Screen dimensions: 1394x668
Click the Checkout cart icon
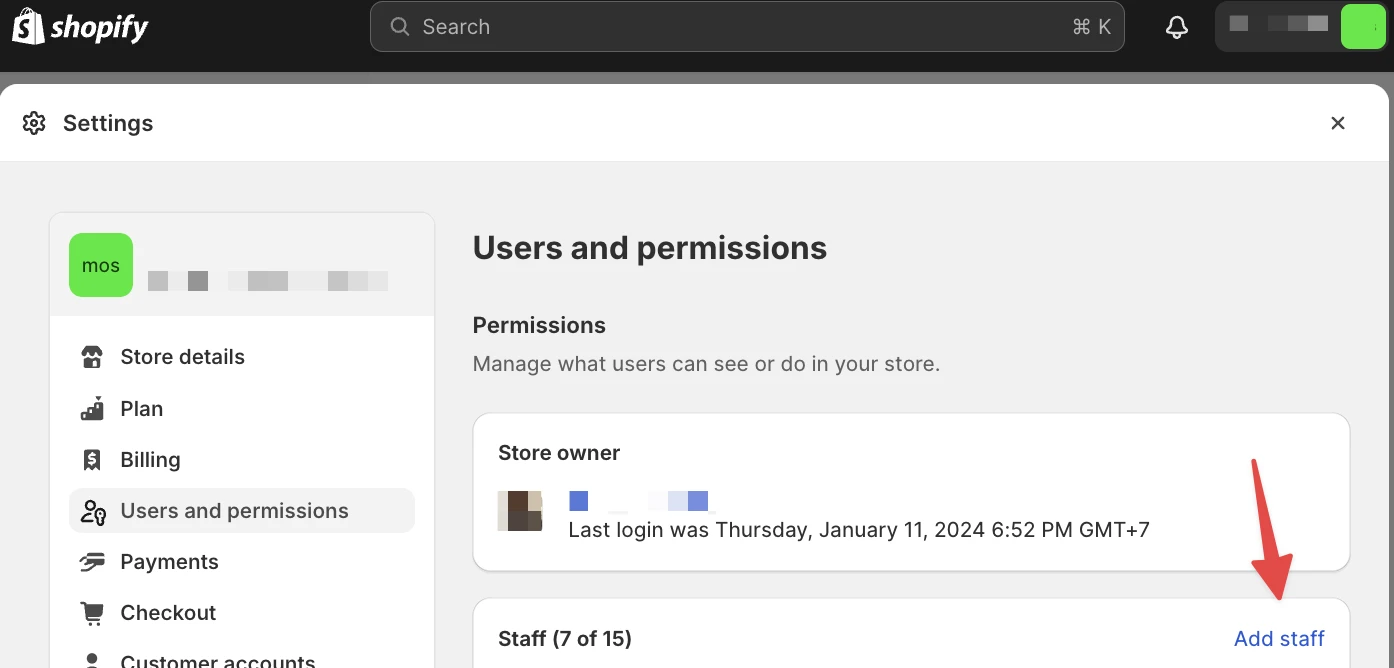(92, 613)
